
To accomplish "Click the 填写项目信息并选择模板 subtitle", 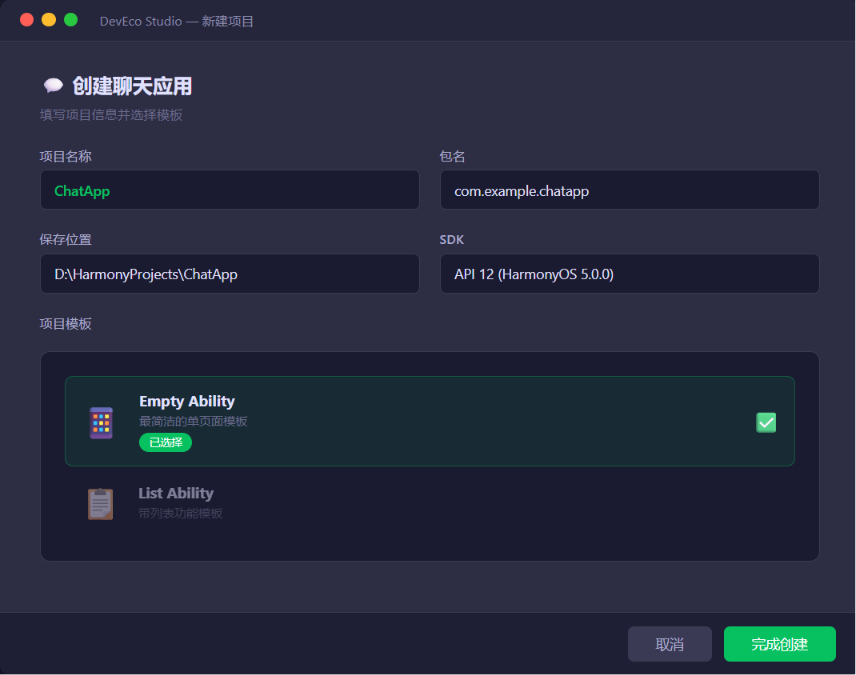I will tap(111, 115).
